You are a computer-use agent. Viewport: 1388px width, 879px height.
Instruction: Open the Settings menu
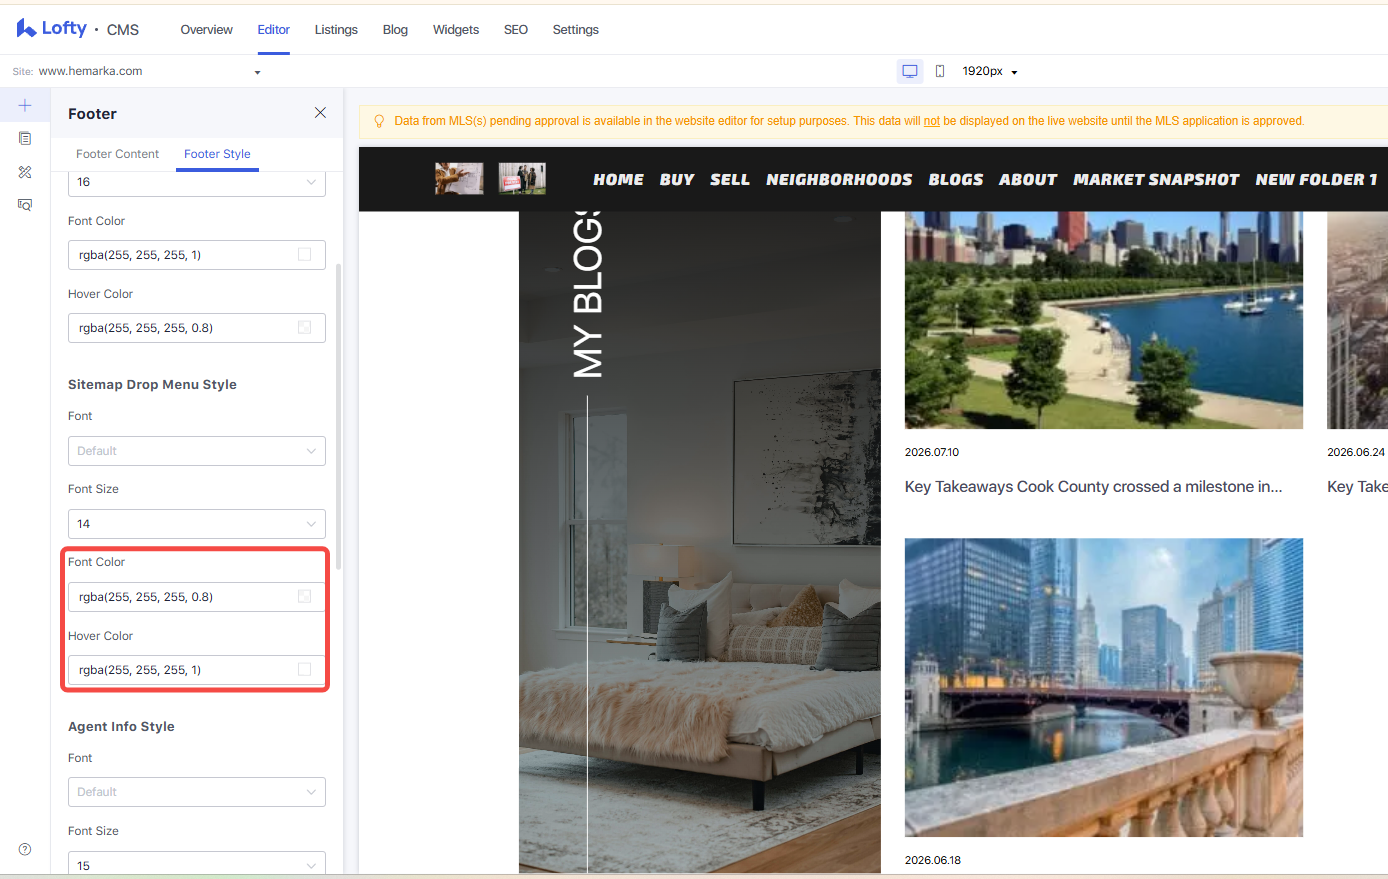(576, 29)
